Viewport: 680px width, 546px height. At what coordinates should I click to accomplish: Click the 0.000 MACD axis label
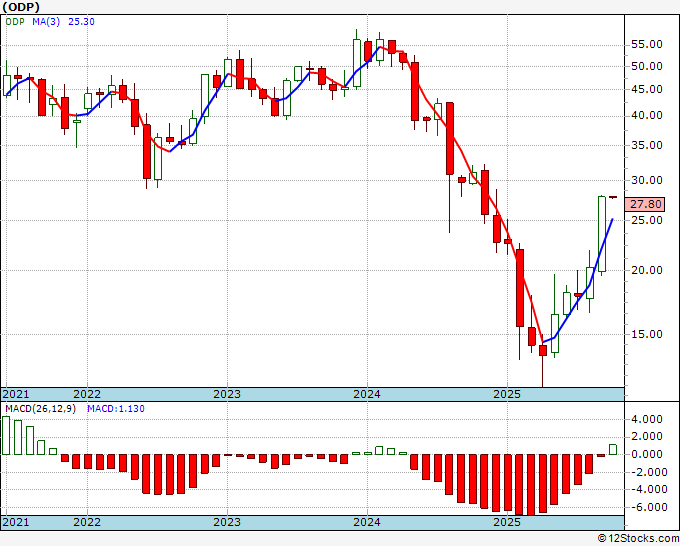647,454
